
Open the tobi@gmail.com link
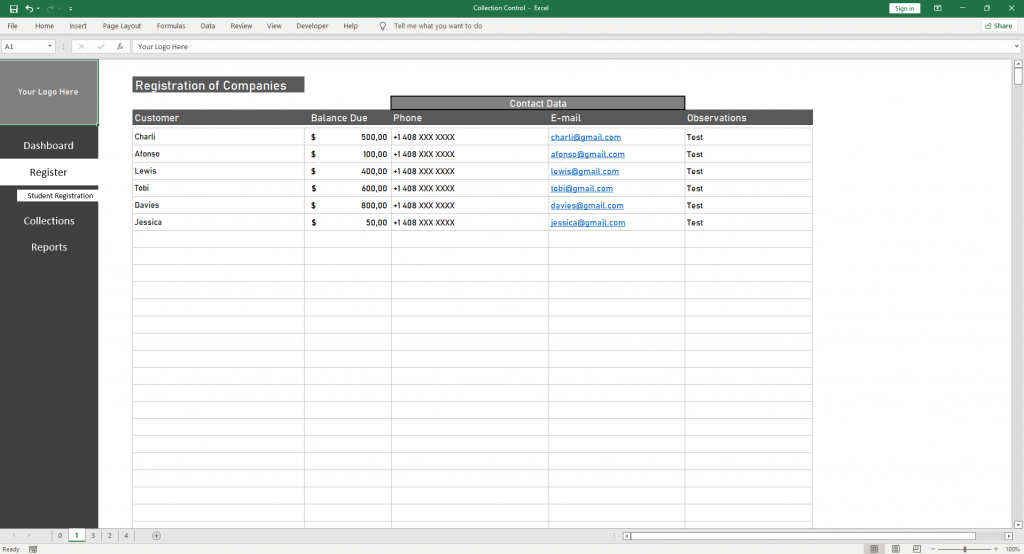[582, 188]
